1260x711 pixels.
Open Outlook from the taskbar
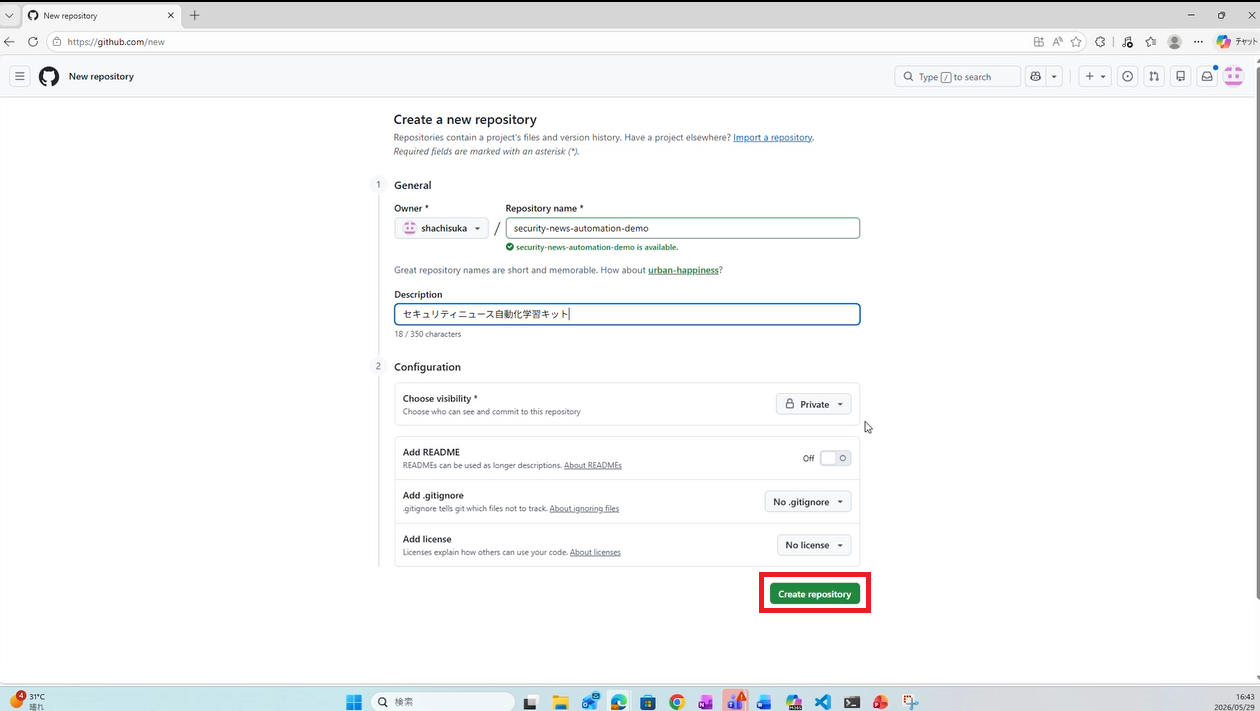pyautogui.click(x=589, y=702)
